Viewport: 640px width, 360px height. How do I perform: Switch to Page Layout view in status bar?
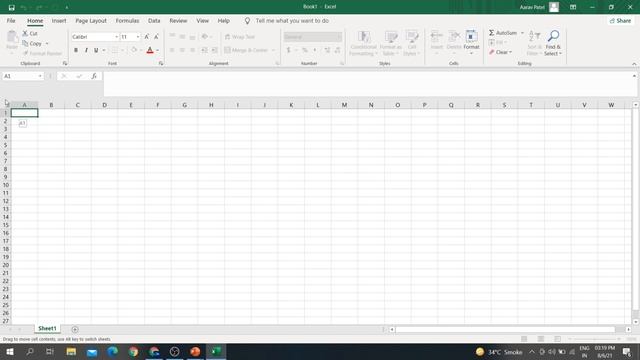[541, 339]
